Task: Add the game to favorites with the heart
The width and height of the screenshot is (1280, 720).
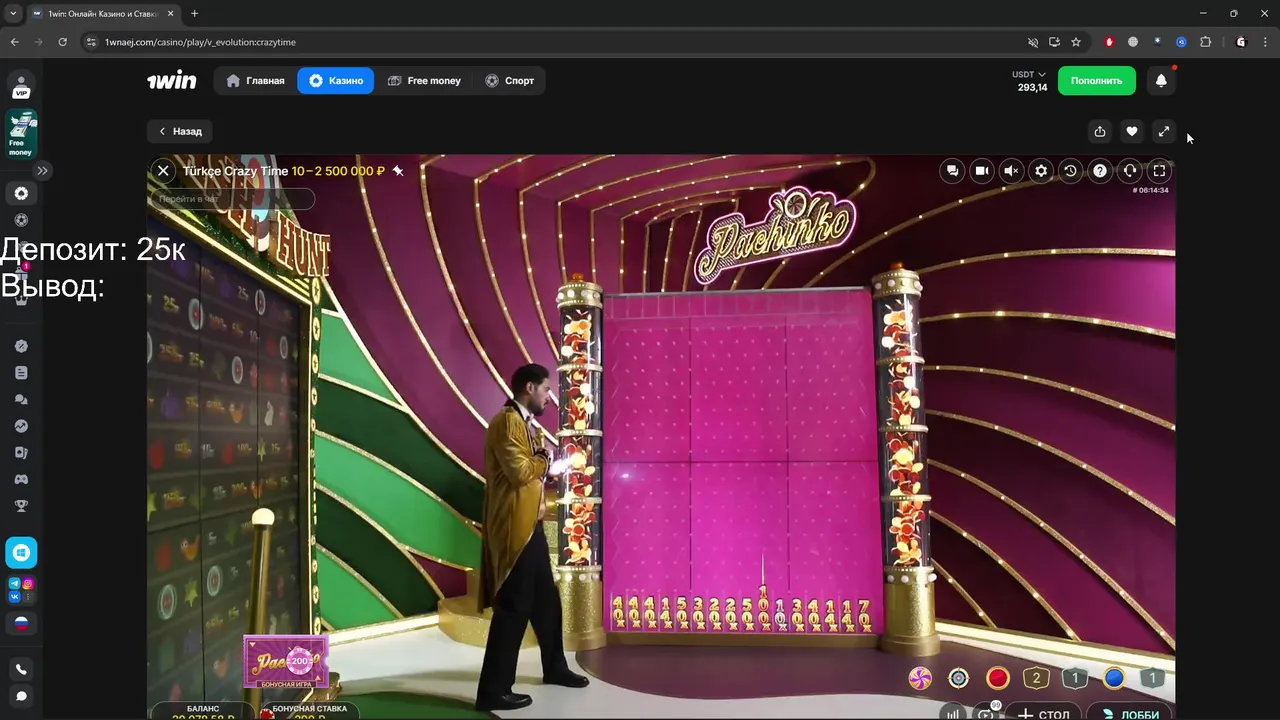Action: click(x=1132, y=131)
